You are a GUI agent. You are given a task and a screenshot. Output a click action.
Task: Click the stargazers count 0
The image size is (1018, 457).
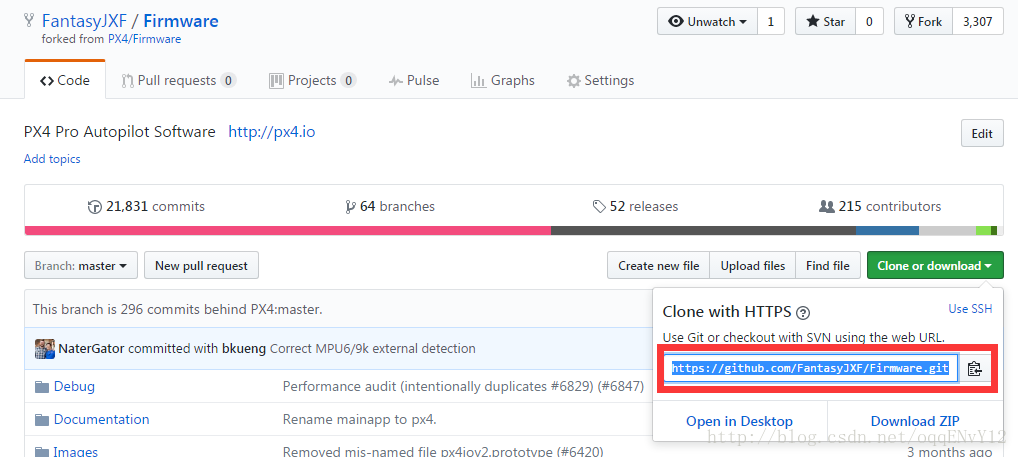(x=869, y=21)
